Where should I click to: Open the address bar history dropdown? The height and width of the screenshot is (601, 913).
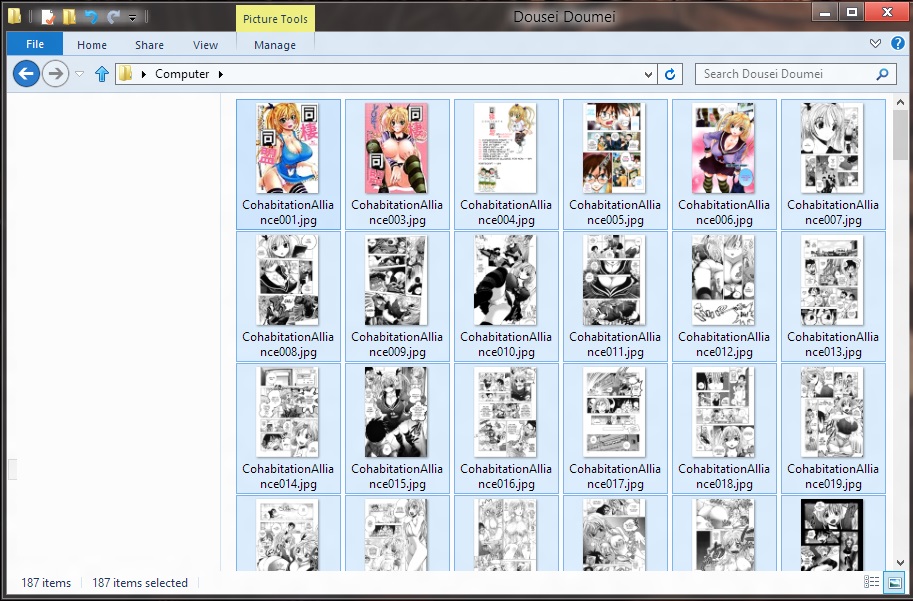(x=649, y=74)
